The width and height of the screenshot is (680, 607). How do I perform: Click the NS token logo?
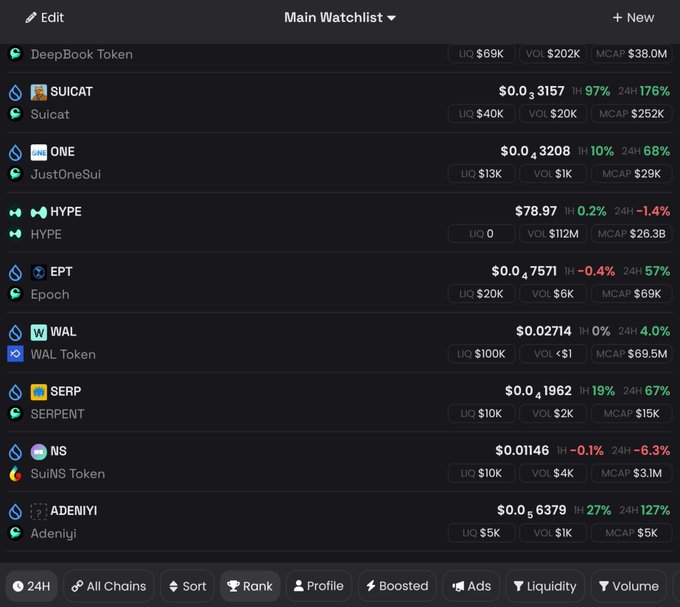(x=39, y=452)
